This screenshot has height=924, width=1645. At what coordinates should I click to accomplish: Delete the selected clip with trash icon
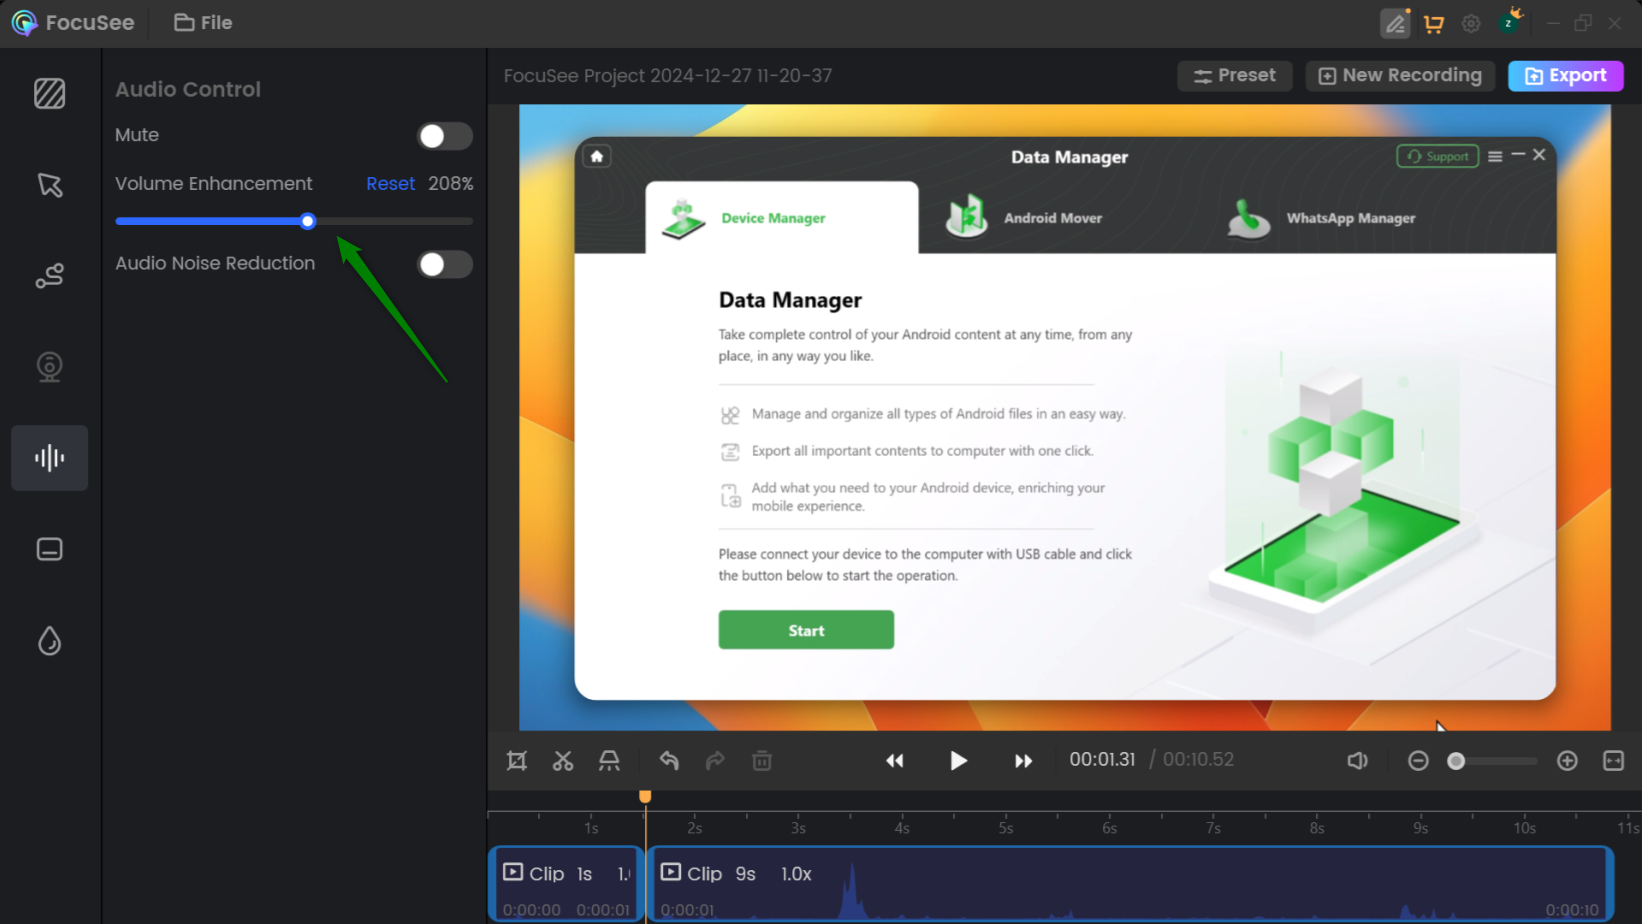coord(762,761)
